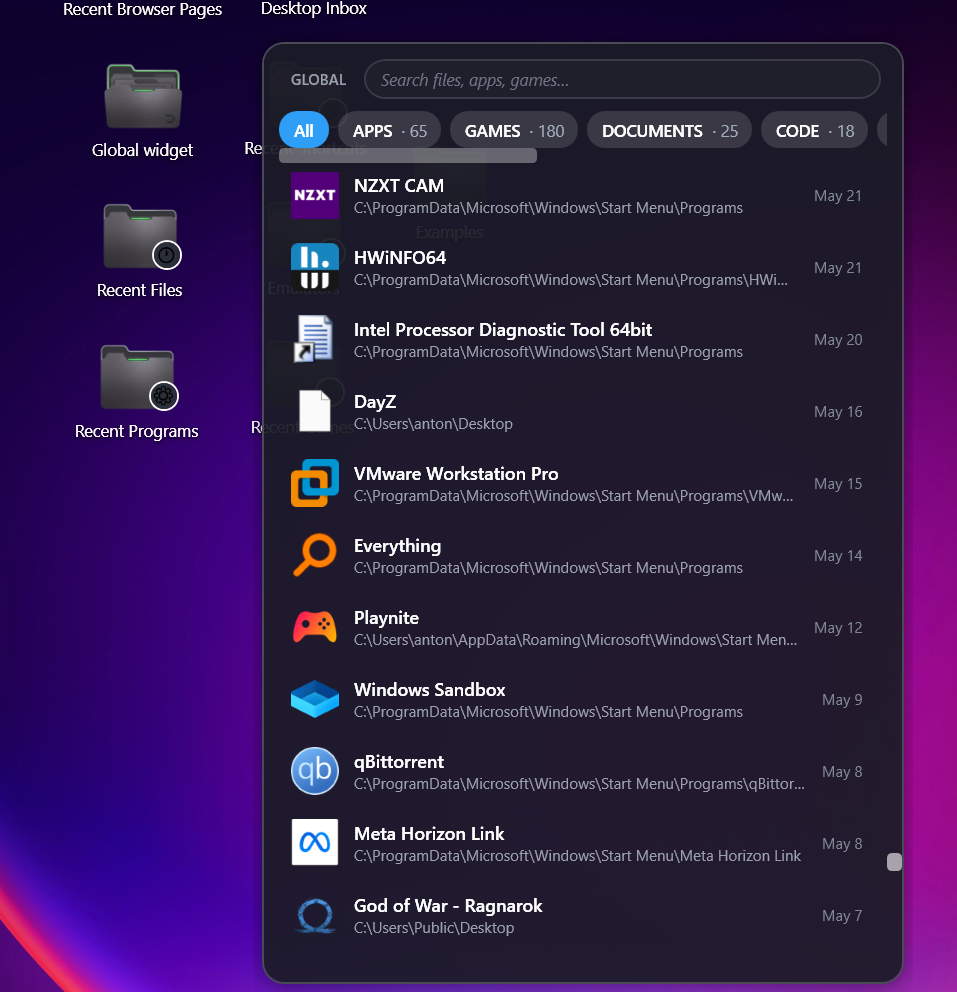Image resolution: width=957 pixels, height=992 pixels.
Task: Click the God of War Ragnarok icon
Action: click(314, 915)
